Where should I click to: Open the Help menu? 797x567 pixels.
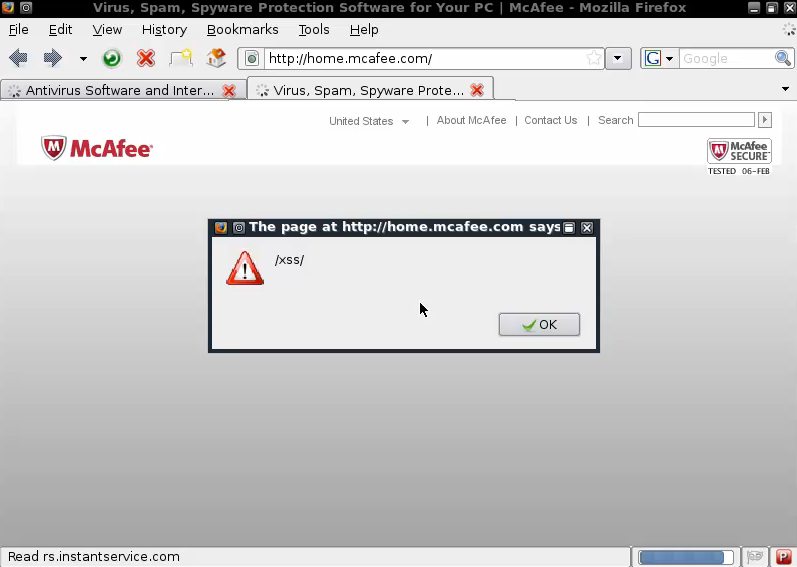[x=363, y=30]
